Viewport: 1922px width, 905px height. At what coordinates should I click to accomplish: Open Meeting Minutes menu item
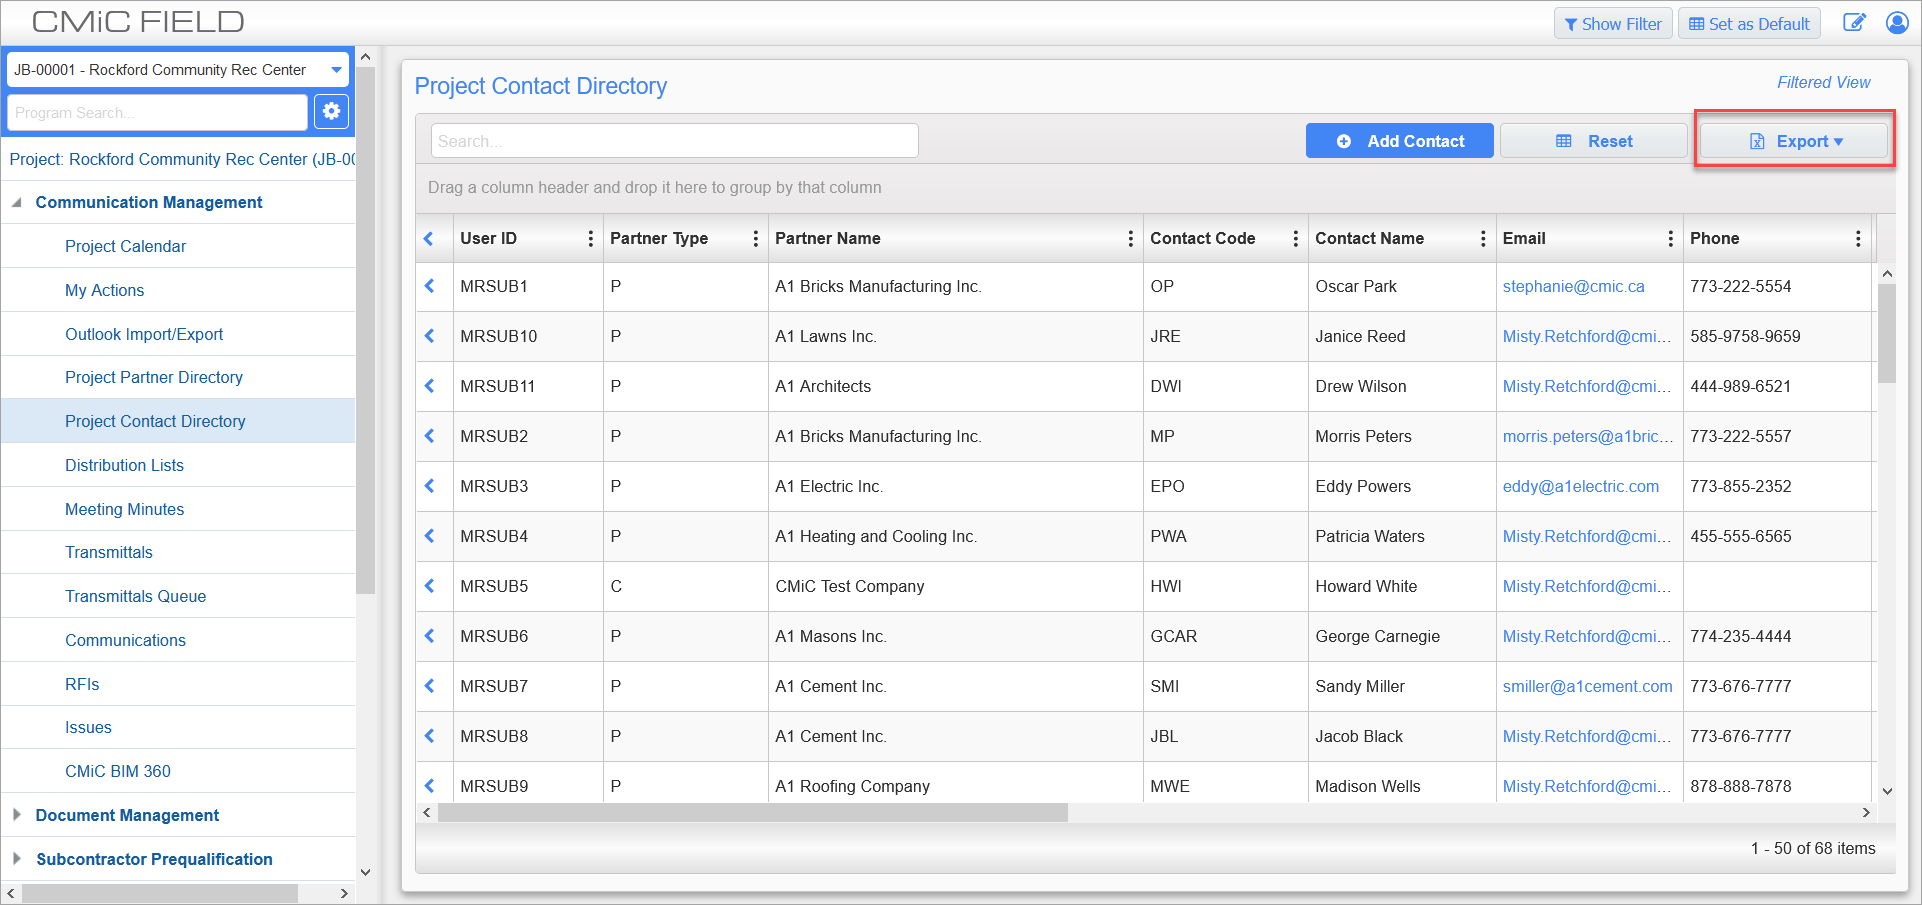tap(124, 509)
